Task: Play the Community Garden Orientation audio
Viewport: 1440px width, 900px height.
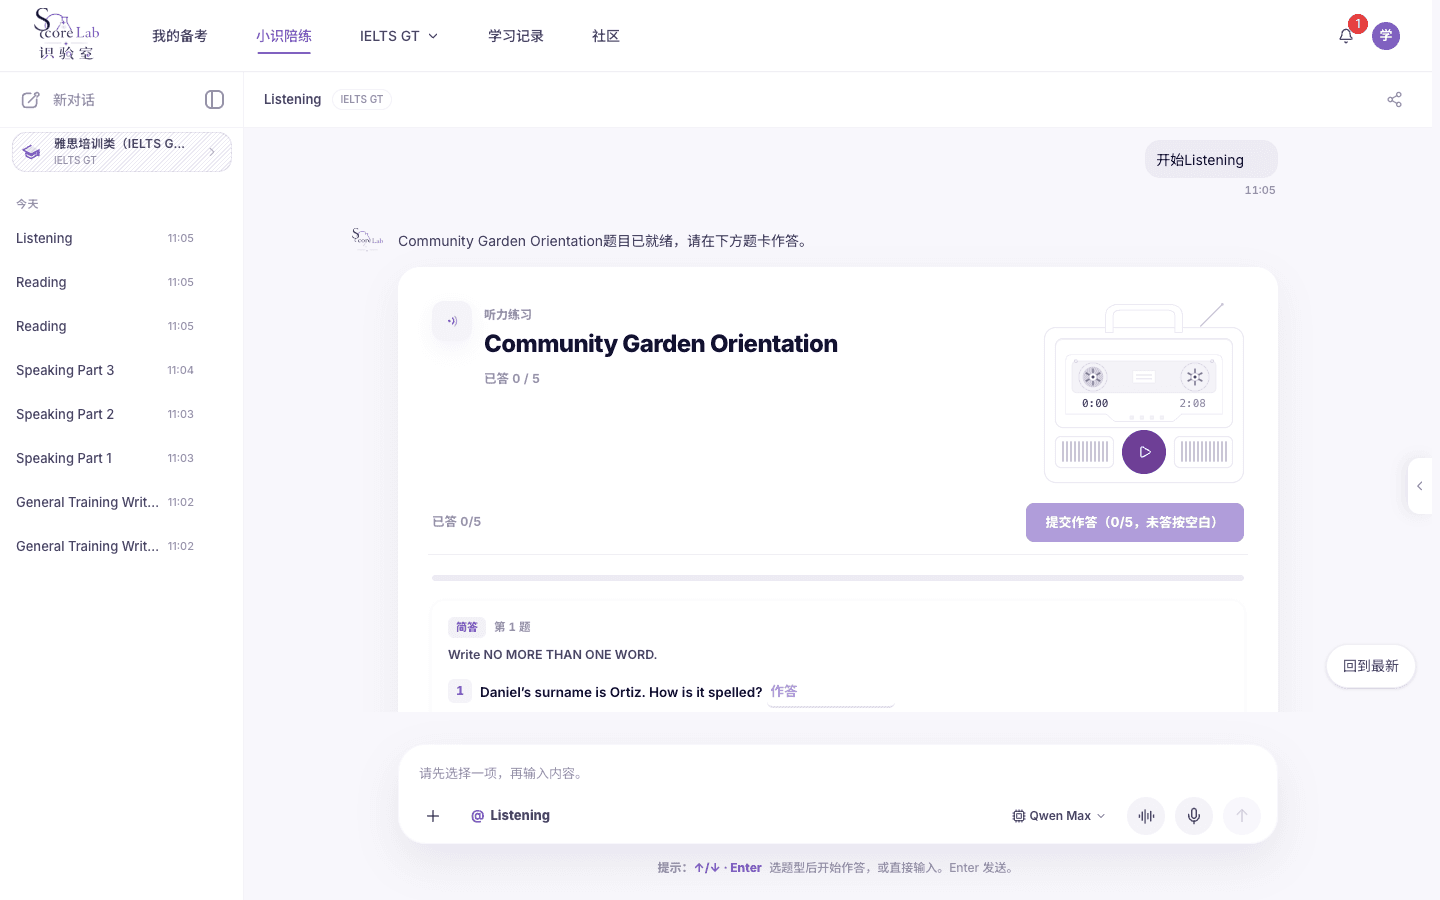Action: 1144,452
